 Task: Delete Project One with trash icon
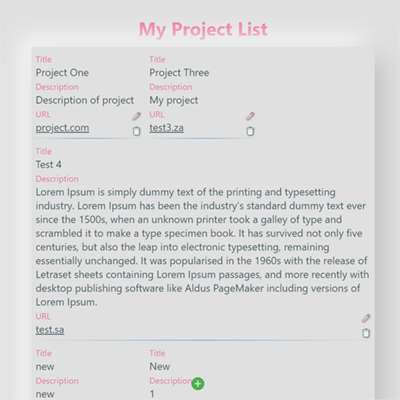click(x=136, y=131)
